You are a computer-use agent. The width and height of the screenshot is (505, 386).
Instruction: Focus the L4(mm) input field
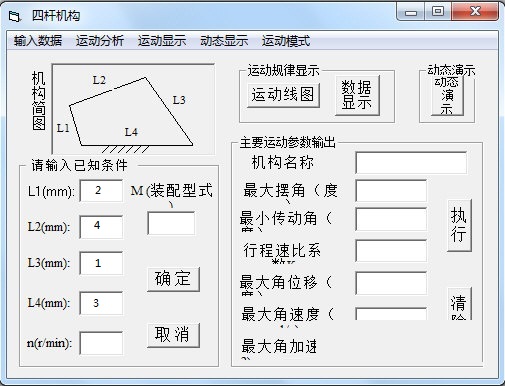(101, 303)
